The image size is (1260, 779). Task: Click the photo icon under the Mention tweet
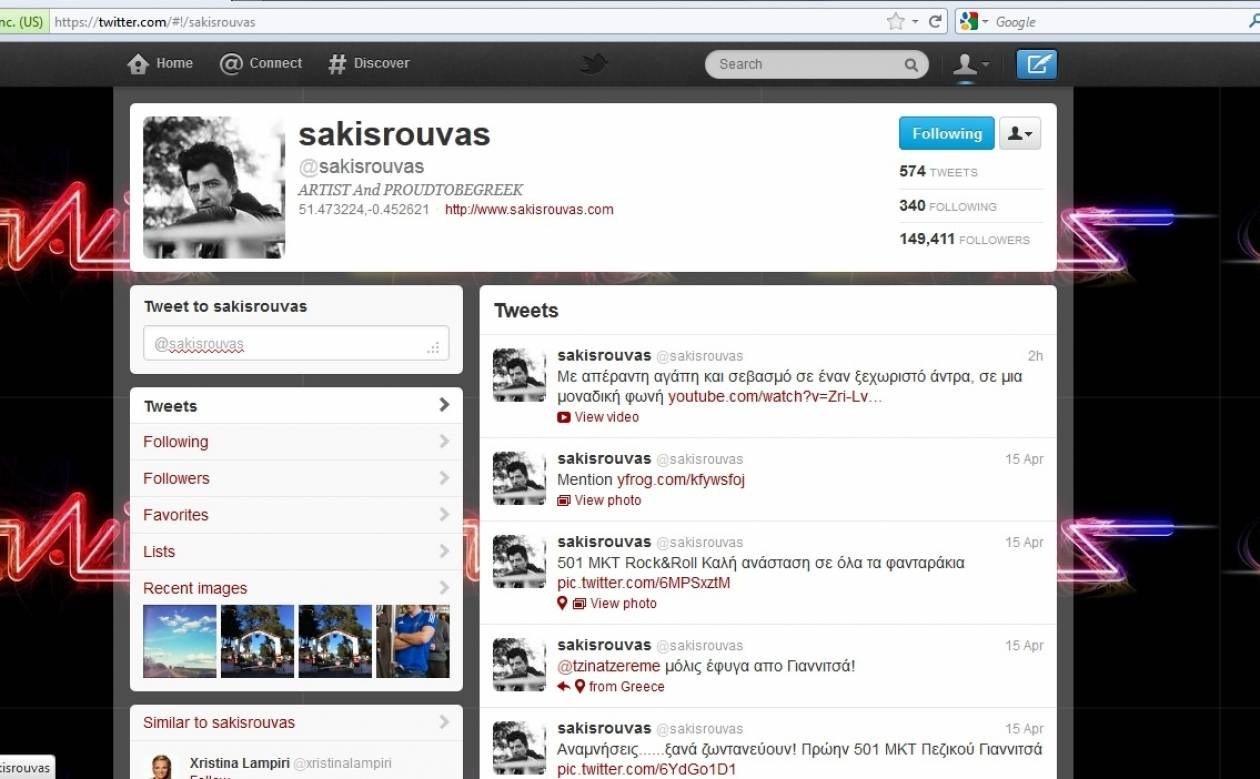click(564, 500)
